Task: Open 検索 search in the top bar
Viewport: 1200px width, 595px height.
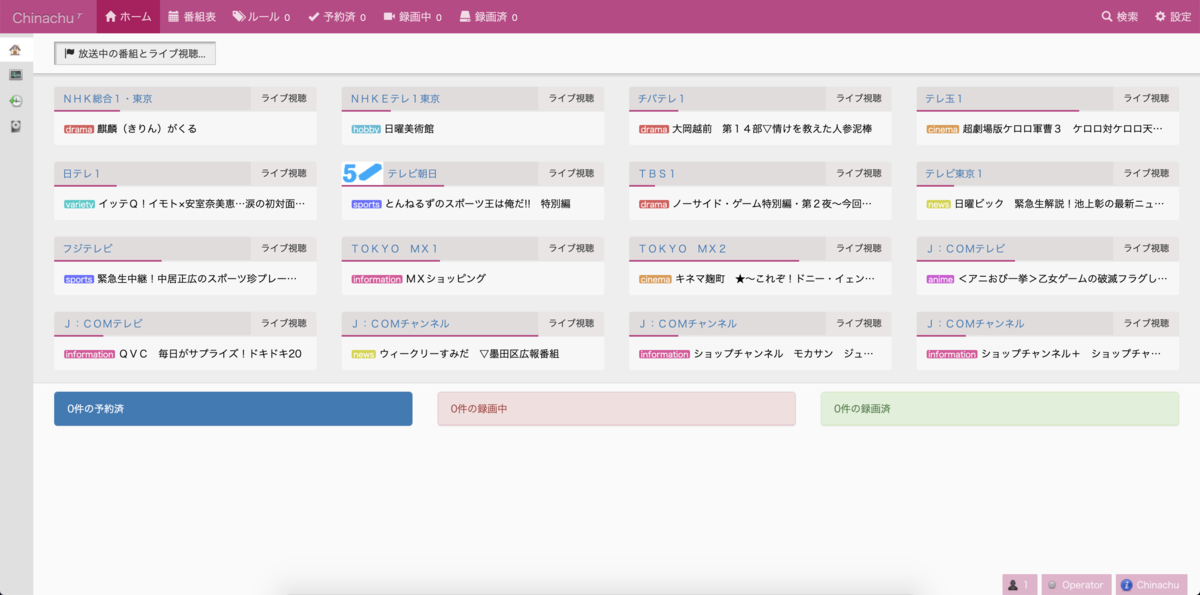Action: point(1119,17)
